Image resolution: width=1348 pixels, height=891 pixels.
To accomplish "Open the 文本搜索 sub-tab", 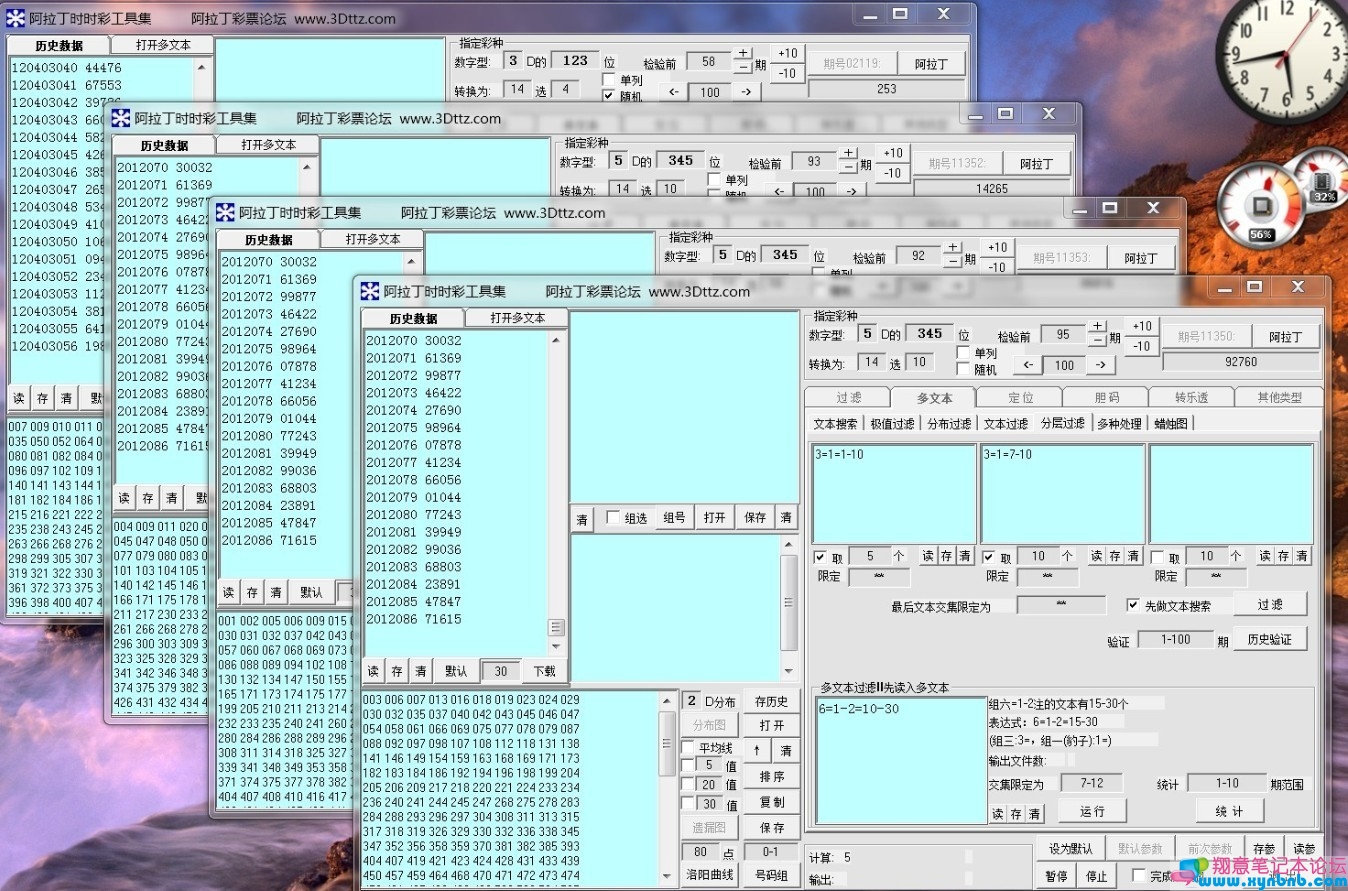I will click(x=836, y=424).
